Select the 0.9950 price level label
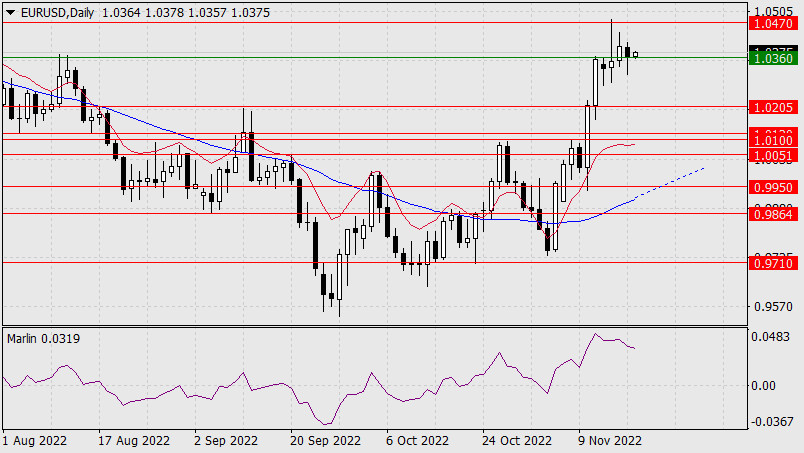804x453 pixels. 774,187
